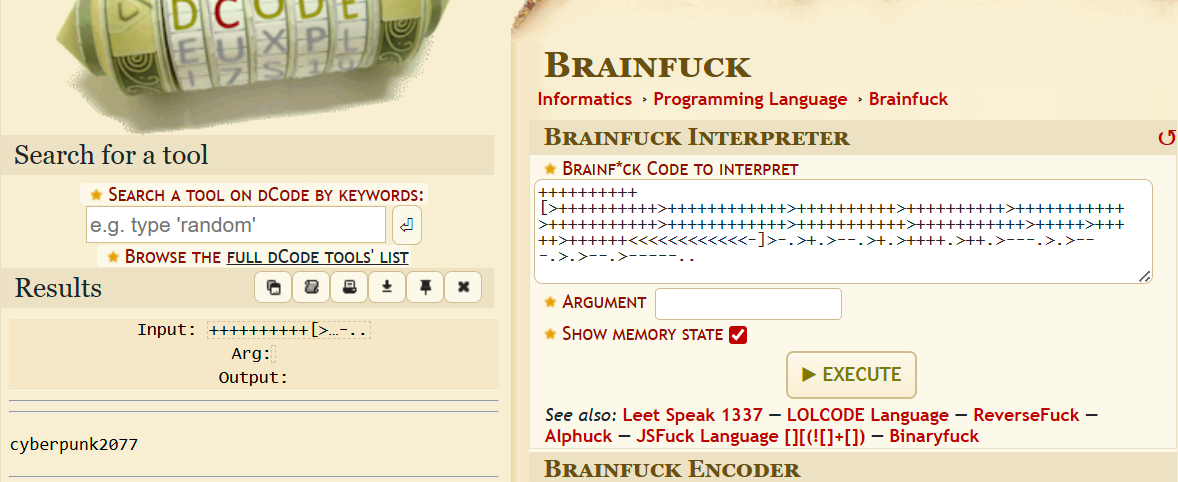Viewport: 1178px width, 482px height.
Task: Print the results with printer icon
Action: click(349, 288)
